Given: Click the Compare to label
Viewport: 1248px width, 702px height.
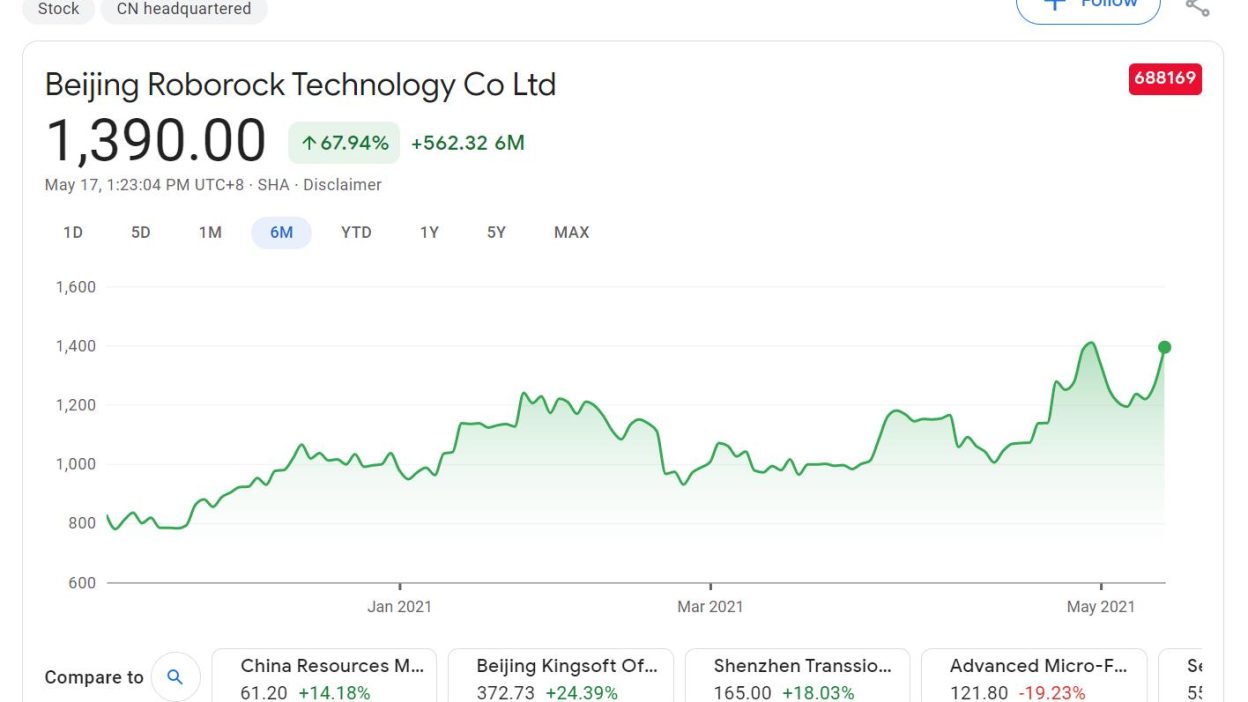Looking at the screenshot, I should [x=94, y=678].
